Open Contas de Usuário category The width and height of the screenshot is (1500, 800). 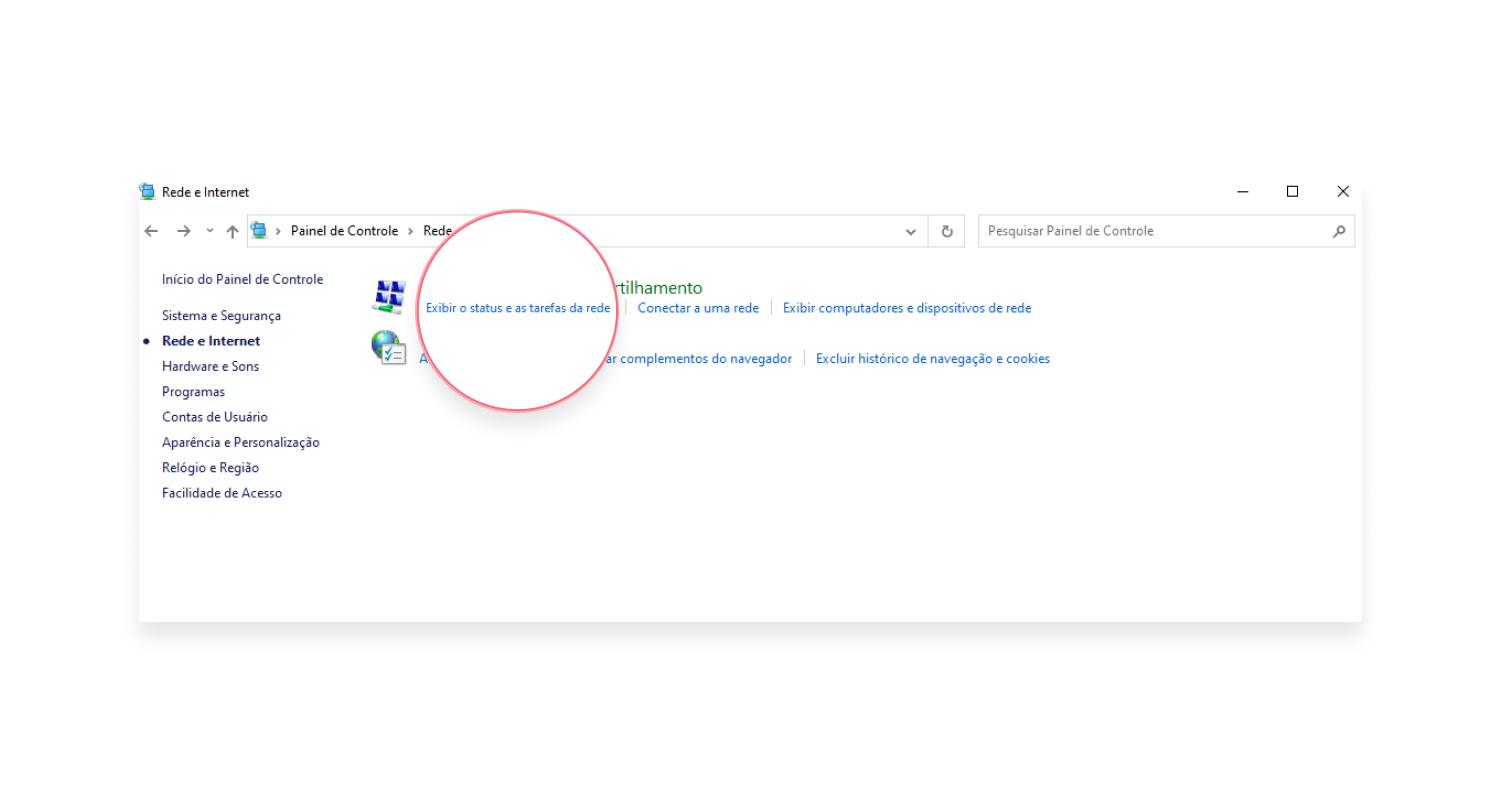[215, 417]
